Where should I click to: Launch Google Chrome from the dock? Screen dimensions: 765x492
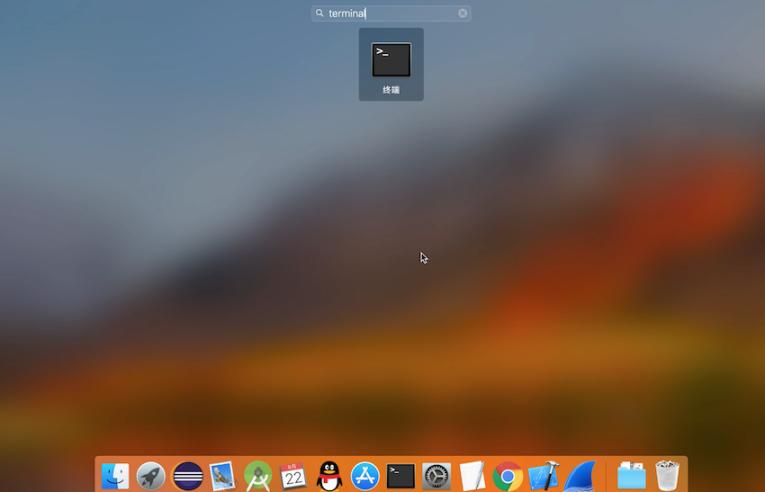point(508,475)
